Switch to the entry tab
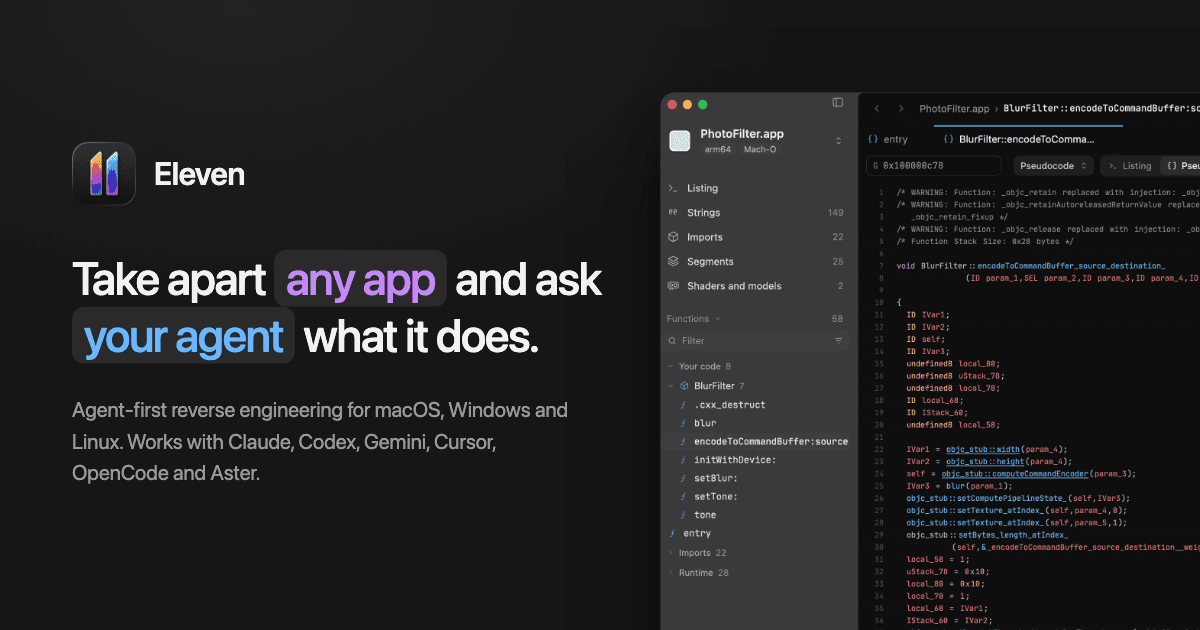The height and width of the screenshot is (630, 1200). pos(888,140)
